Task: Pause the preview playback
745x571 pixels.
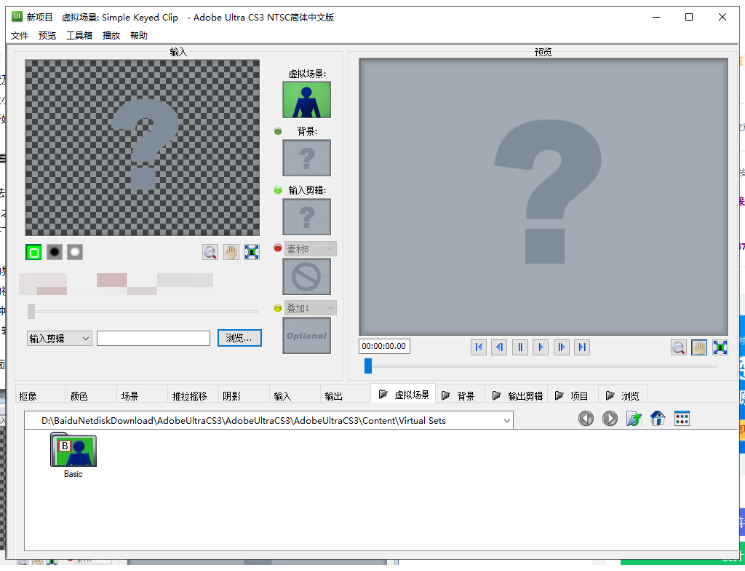Action: (520, 348)
